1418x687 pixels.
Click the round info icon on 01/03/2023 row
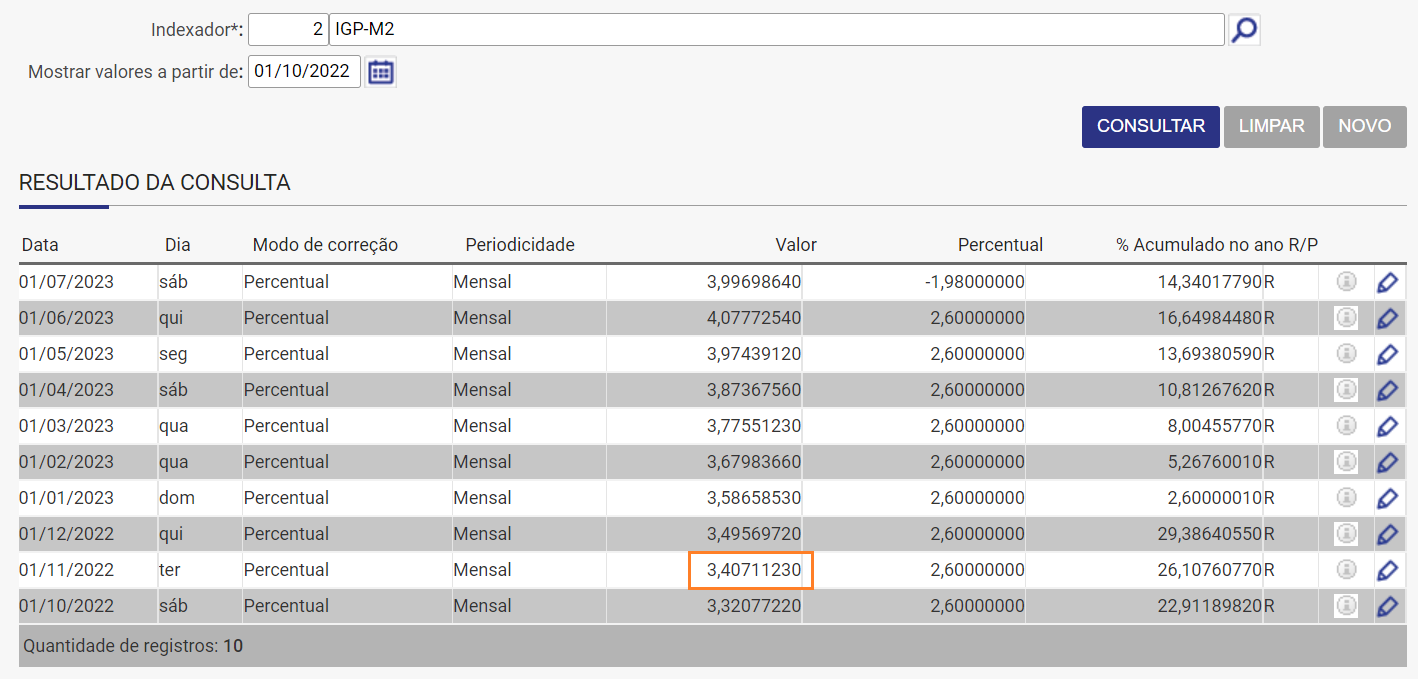pos(1346,426)
